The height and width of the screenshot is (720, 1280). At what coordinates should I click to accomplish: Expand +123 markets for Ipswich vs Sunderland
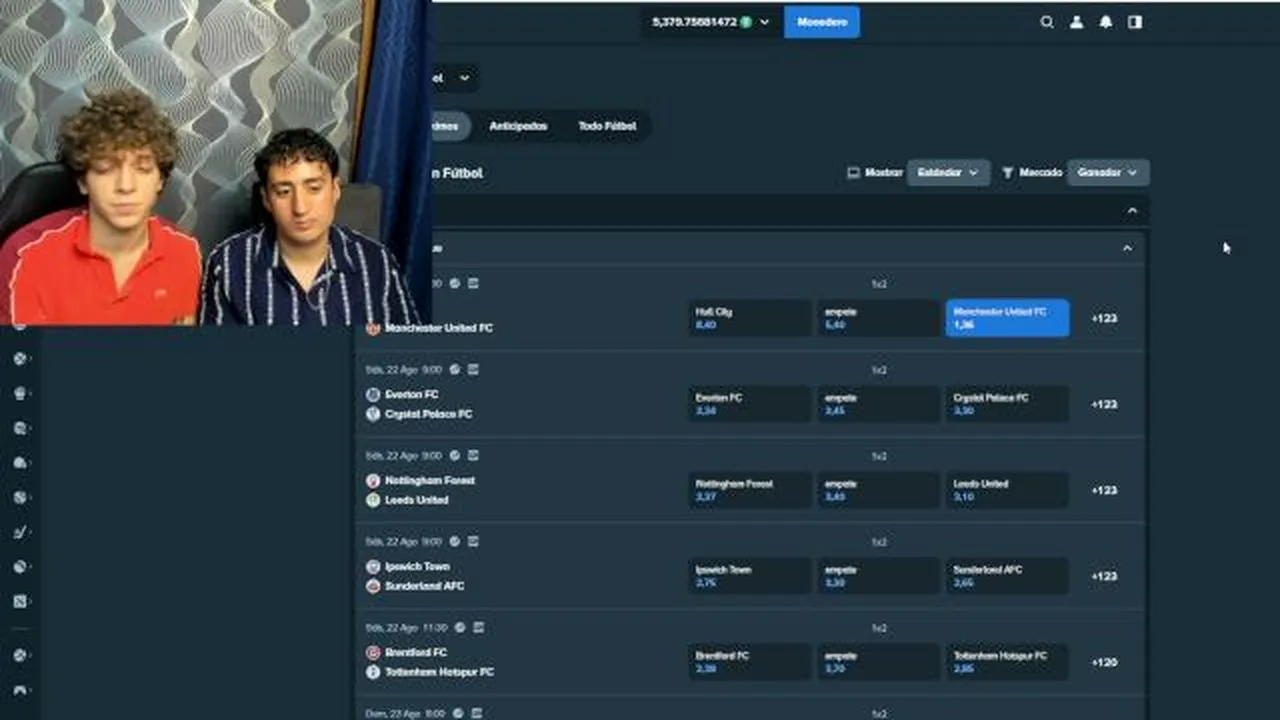pyautogui.click(x=1104, y=576)
